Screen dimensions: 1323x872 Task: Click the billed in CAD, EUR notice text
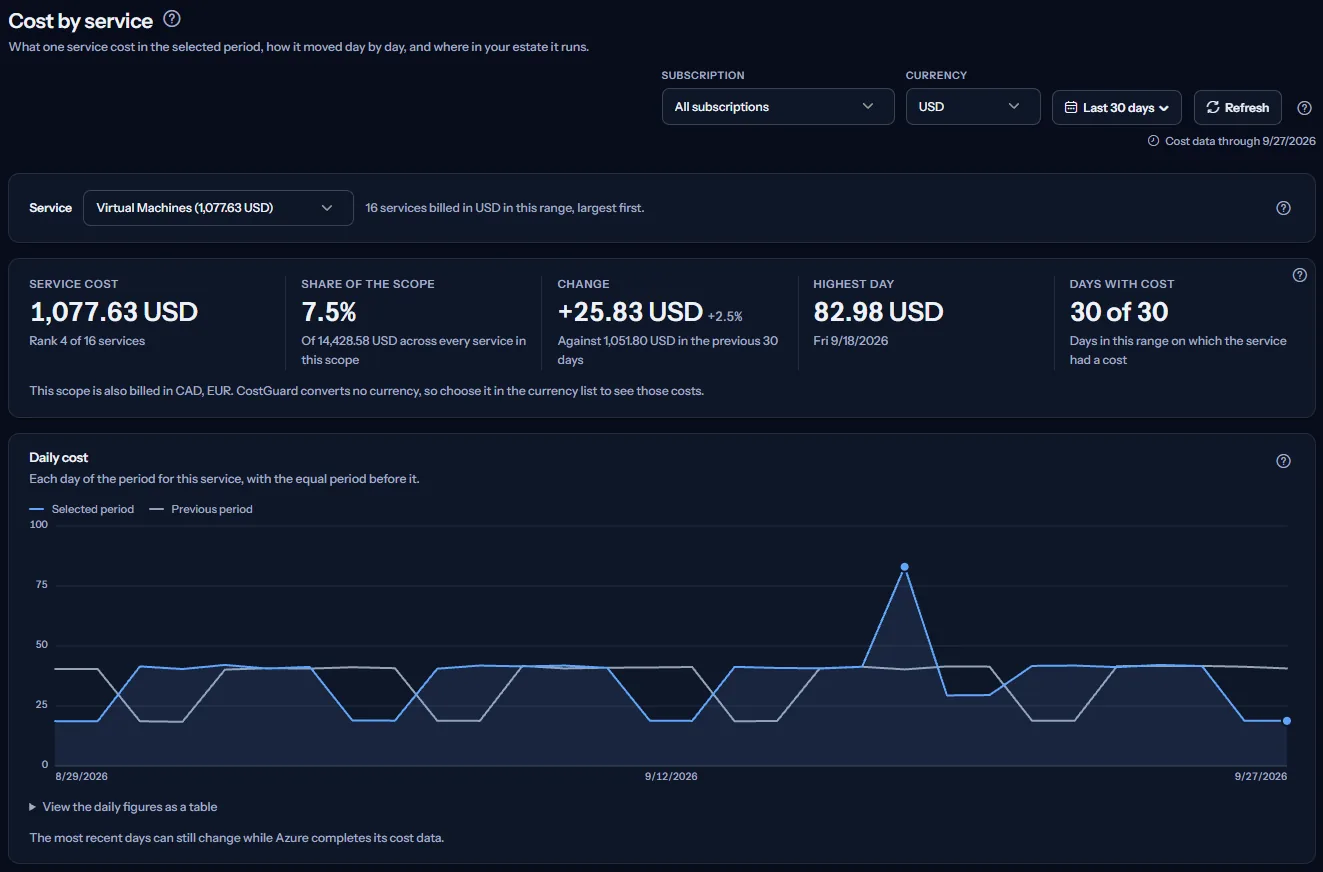click(x=367, y=391)
